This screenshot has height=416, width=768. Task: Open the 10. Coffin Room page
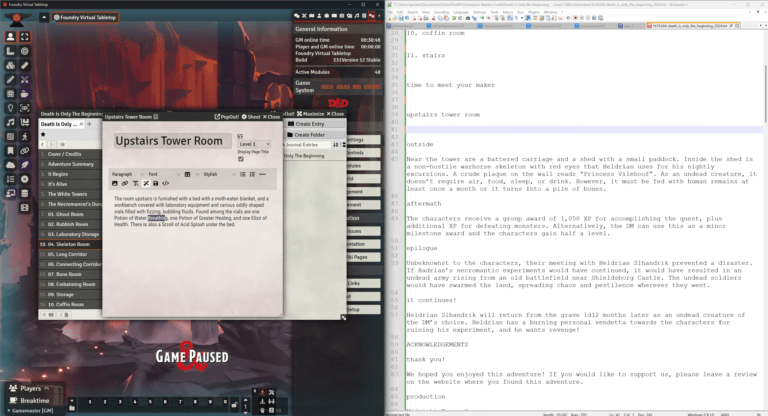[70, 304]
